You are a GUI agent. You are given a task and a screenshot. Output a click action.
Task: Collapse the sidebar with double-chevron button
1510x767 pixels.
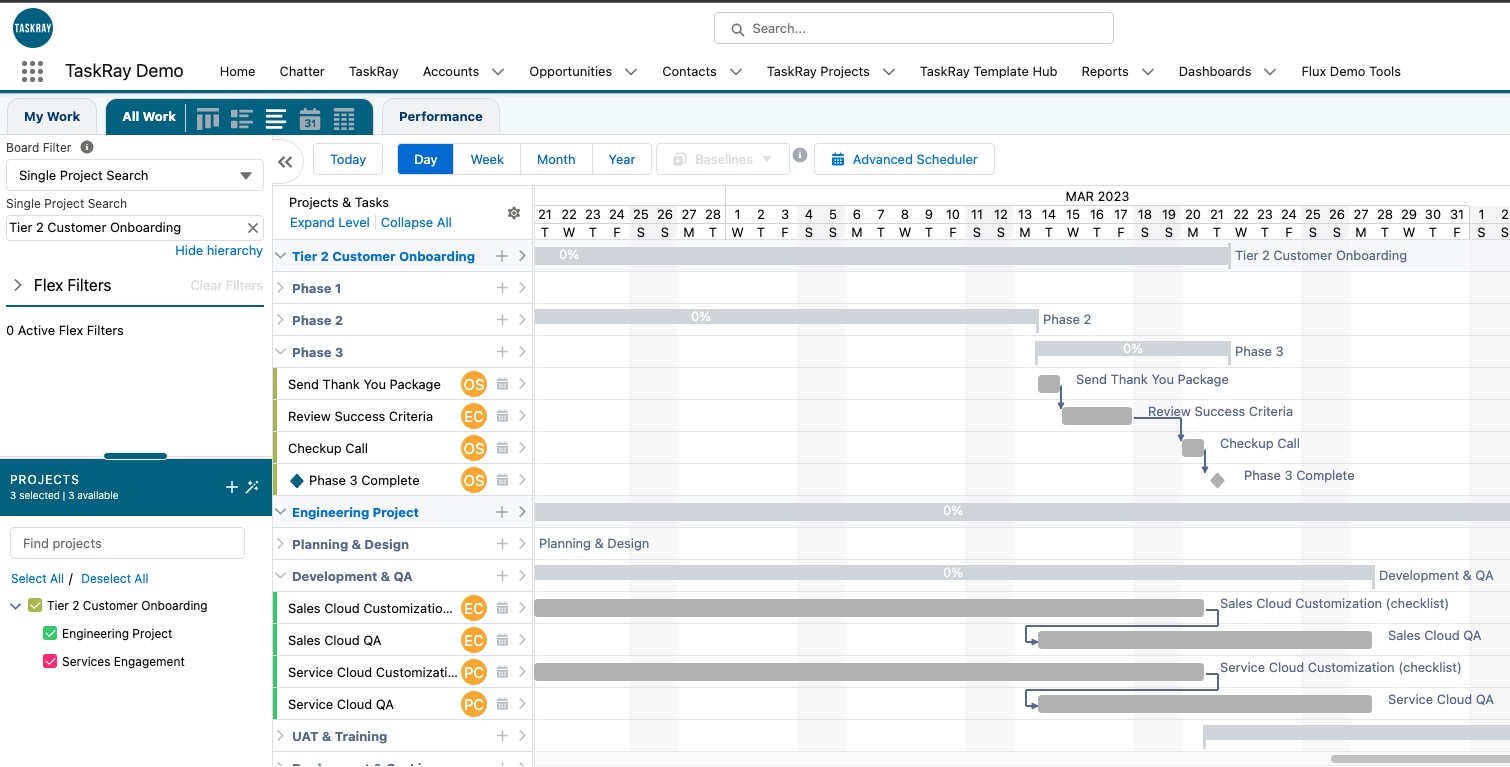point(285,161)
